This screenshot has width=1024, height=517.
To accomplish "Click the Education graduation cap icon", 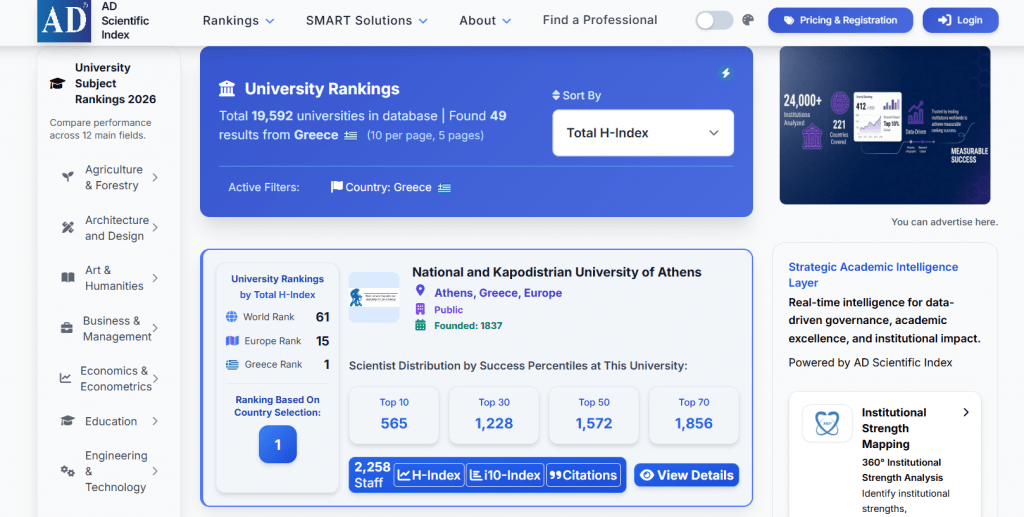I will 67,421.
